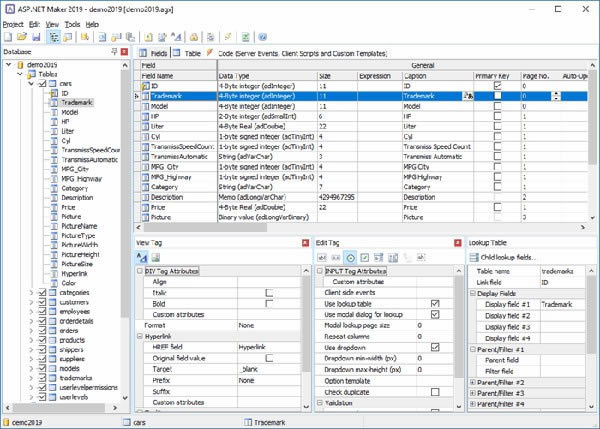
Task: Select the password edit tag icon
Action: (336, 258)
